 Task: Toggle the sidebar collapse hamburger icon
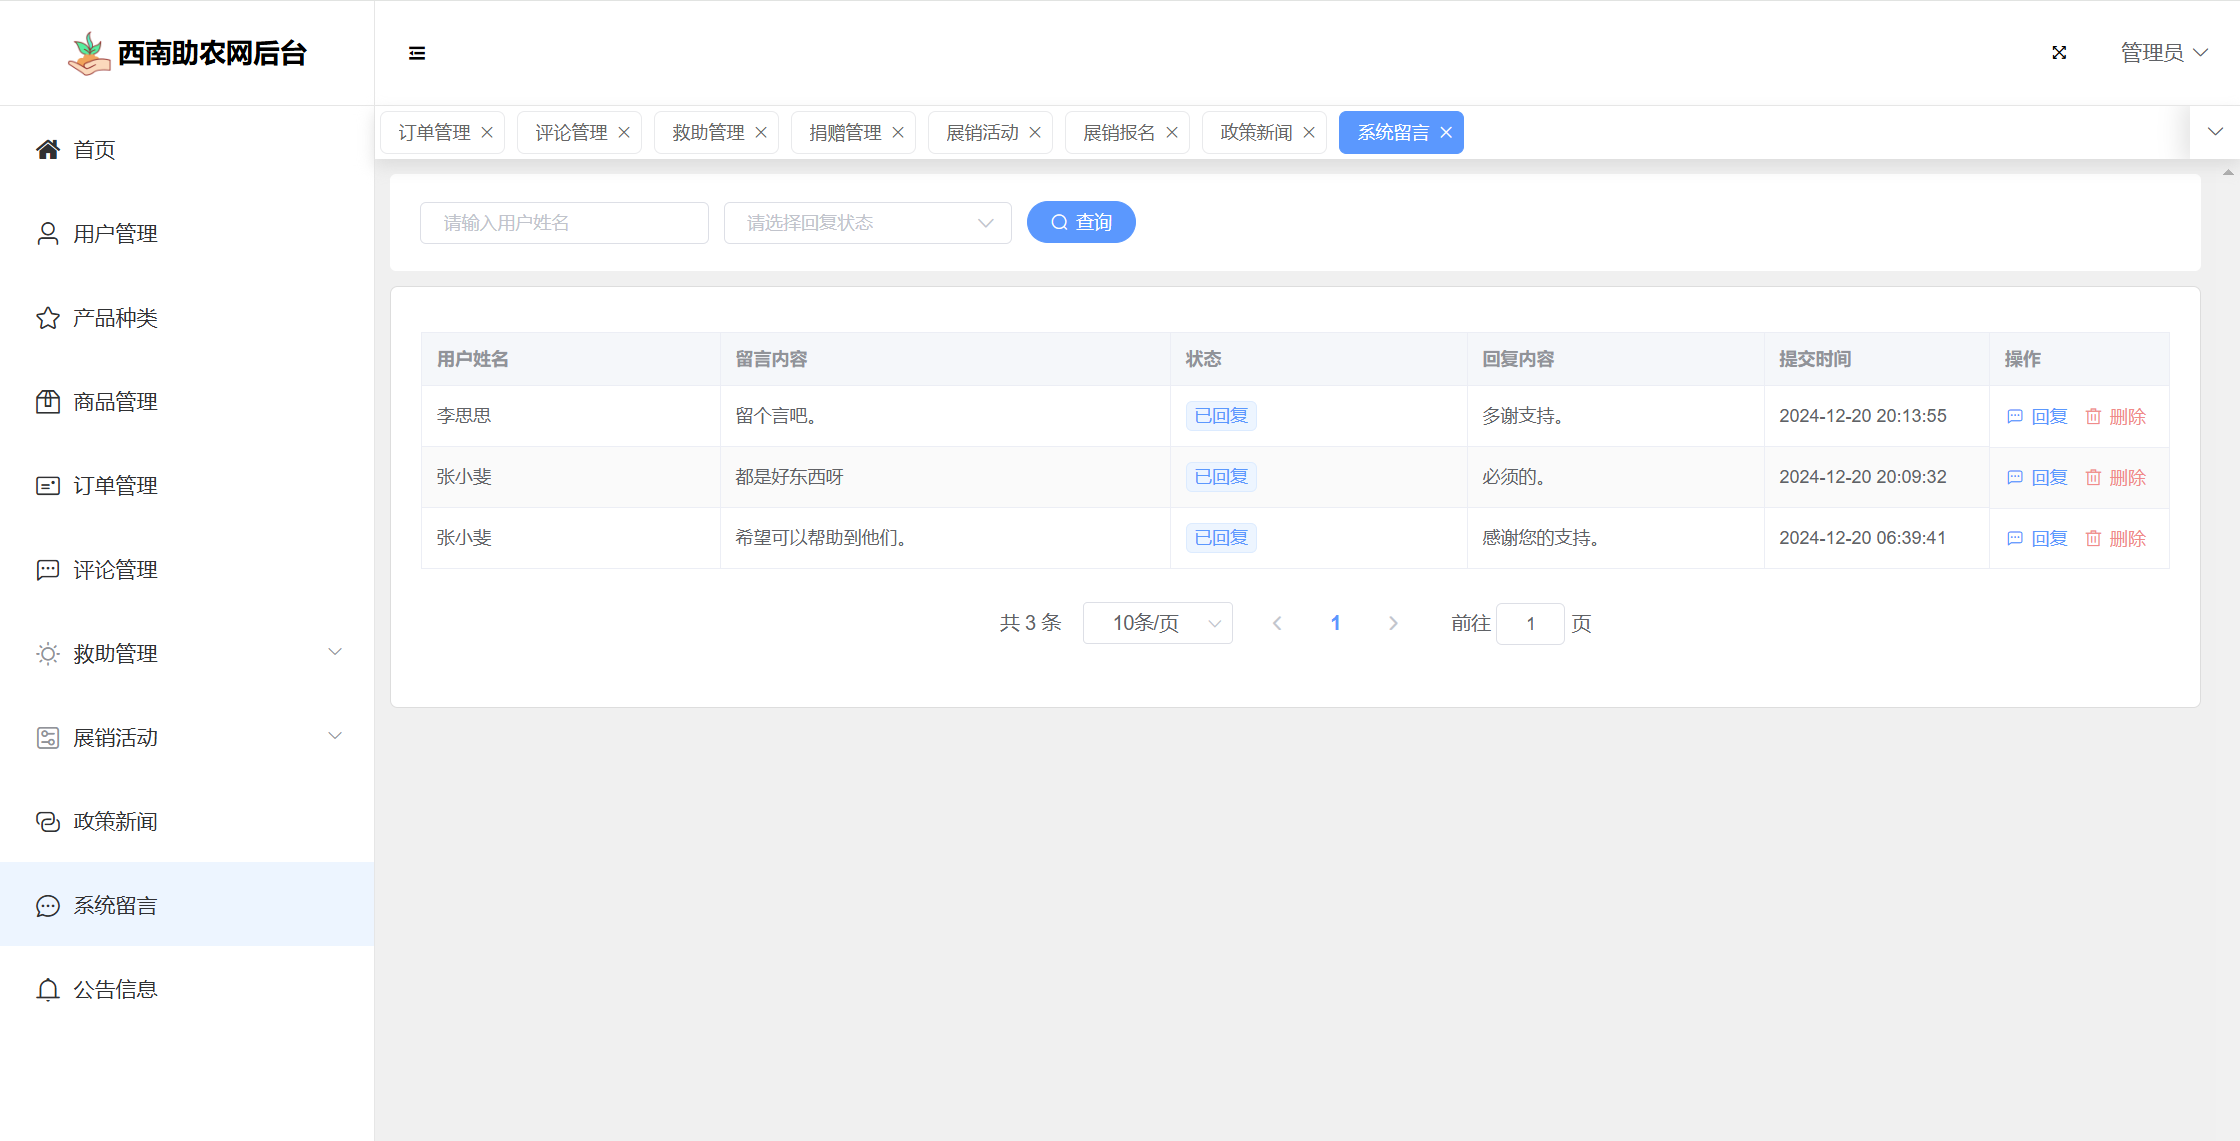point(417,53)
